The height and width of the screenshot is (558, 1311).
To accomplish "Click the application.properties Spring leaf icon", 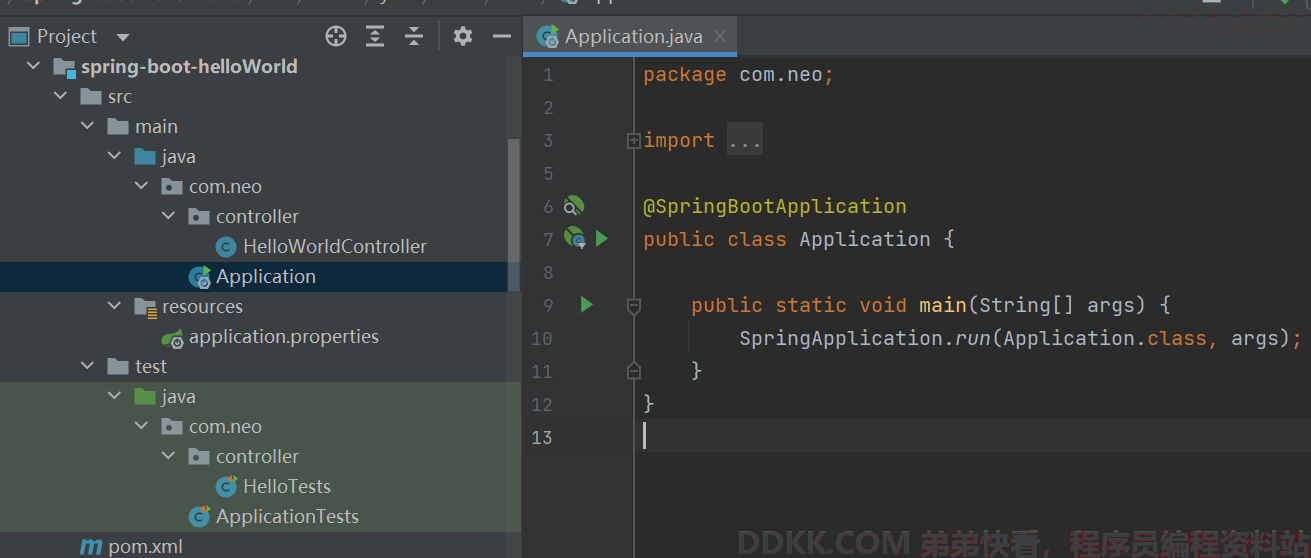I will (x=173, y=338).
